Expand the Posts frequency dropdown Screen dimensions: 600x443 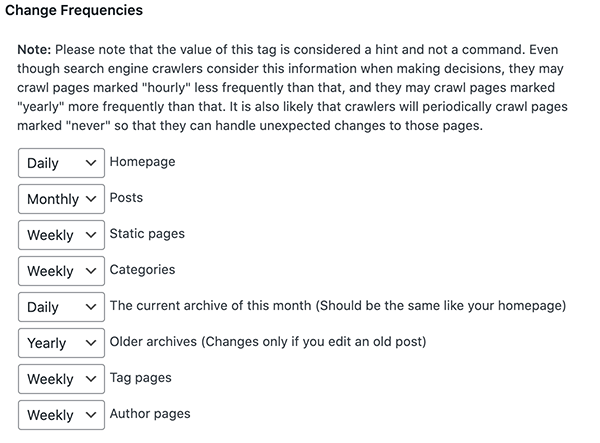[61, 199]
